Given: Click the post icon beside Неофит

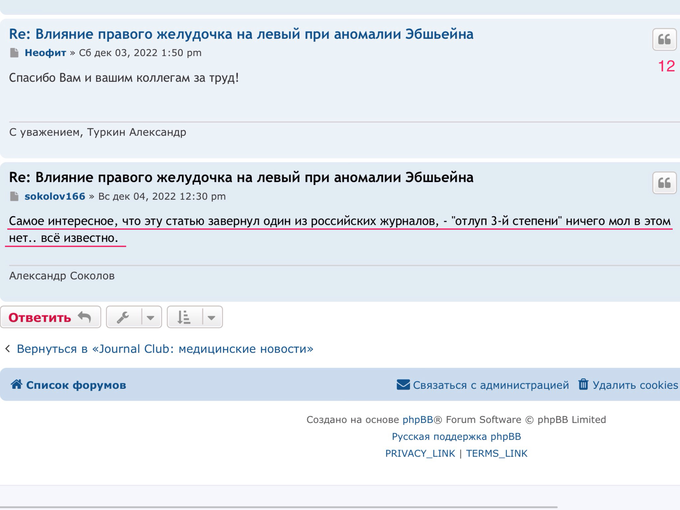Looking at the screenshot, I should [14, 53].
